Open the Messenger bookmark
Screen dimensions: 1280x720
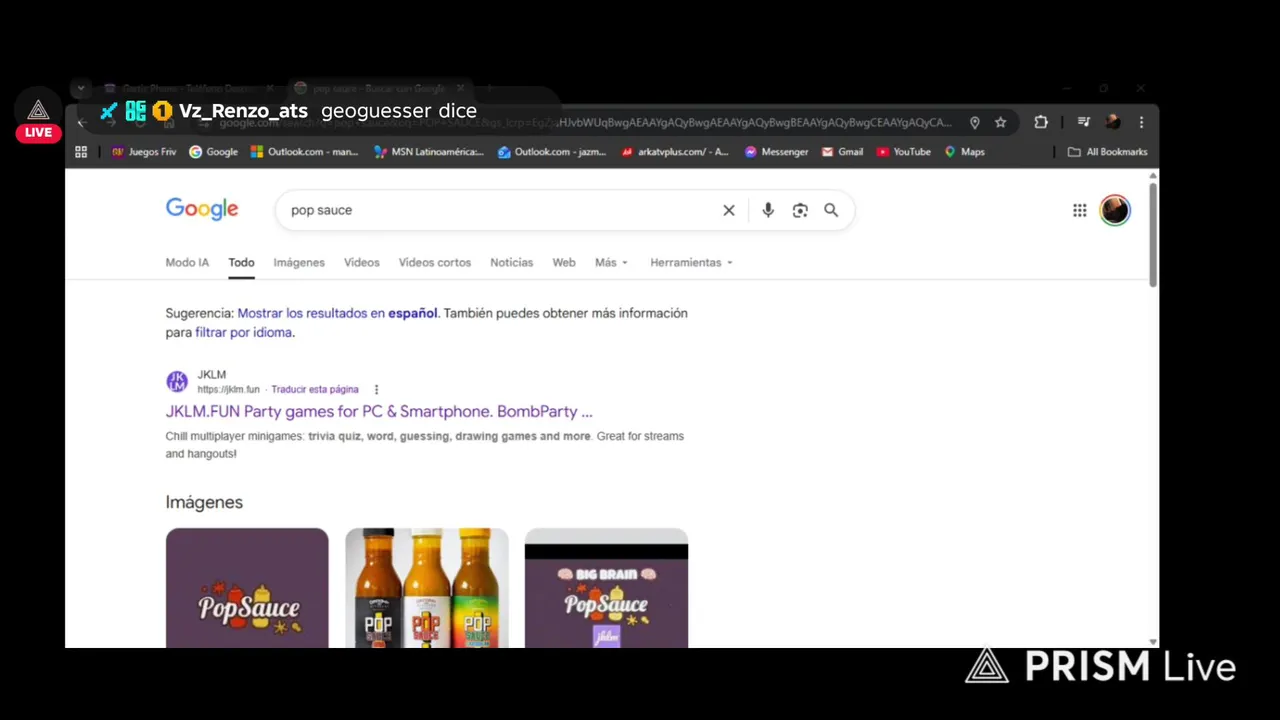click(x=776, y=152)
